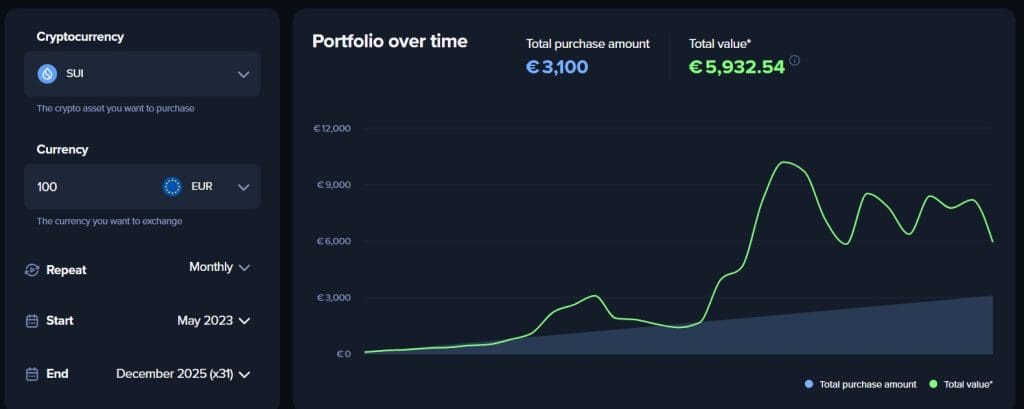This screenshot has height=409, width=1024.
Task: Click the 100 amount input field
Action: click(x=90, y=186)
